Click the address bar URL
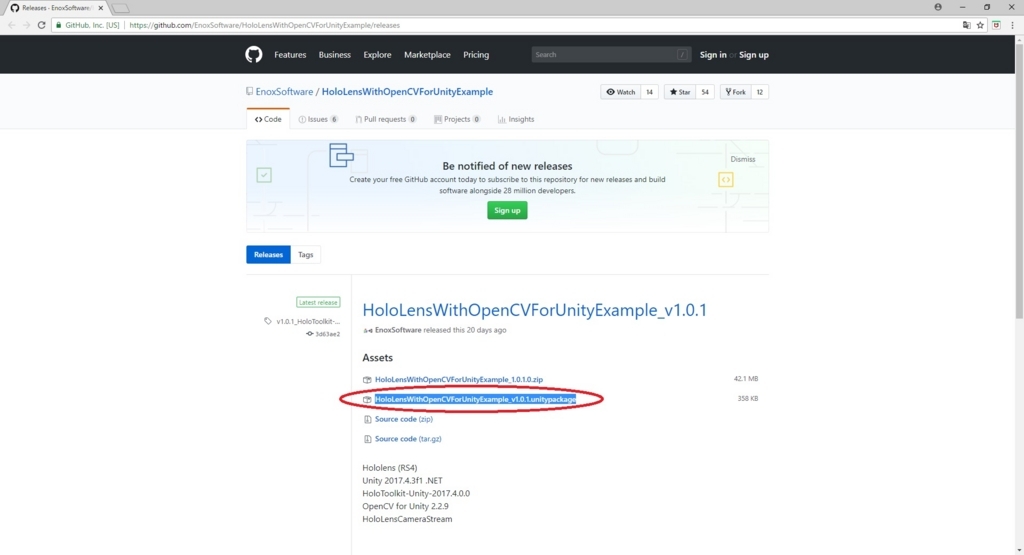 [264, 25]
